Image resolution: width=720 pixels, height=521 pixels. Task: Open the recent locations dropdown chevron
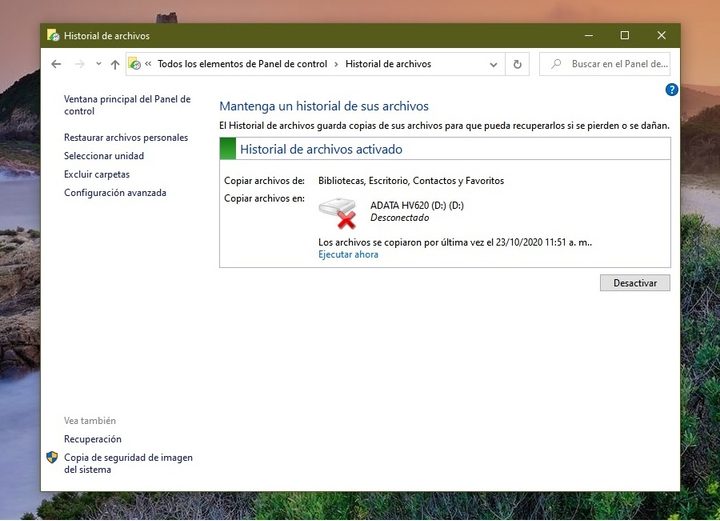point(98,64)
